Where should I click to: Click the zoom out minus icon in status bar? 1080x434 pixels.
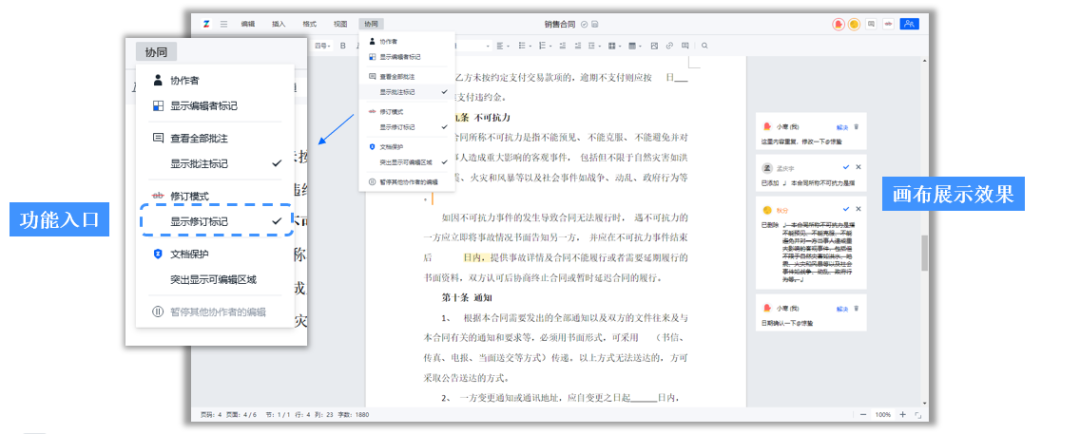coord(863,415)
